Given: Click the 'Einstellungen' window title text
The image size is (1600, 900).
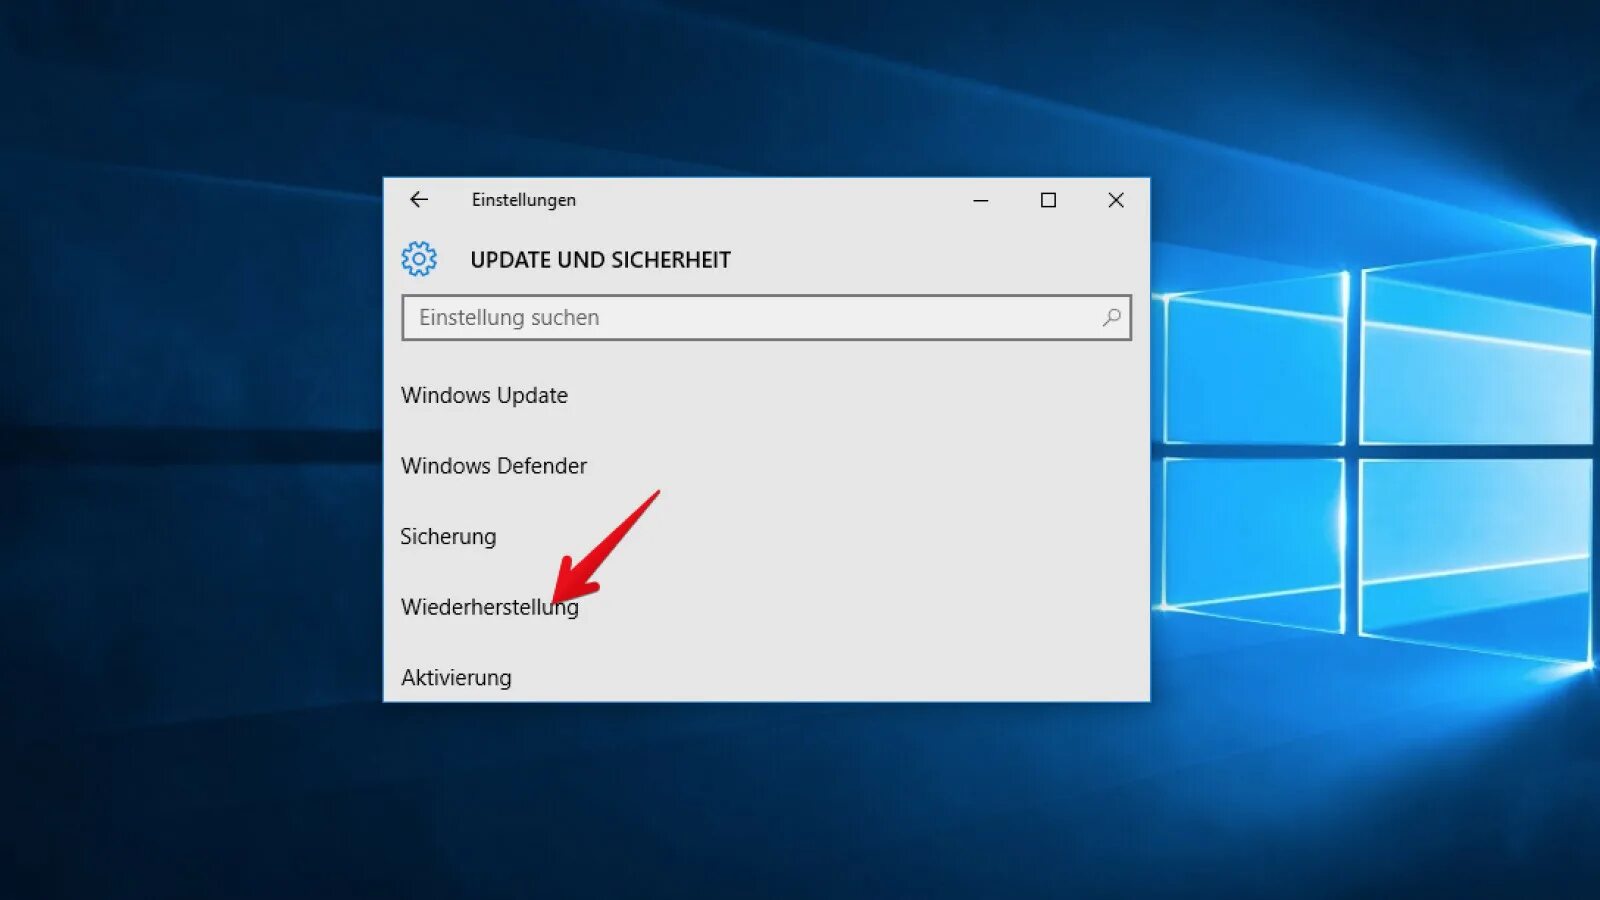Looking at the screenshot, I should click(524, 200).
